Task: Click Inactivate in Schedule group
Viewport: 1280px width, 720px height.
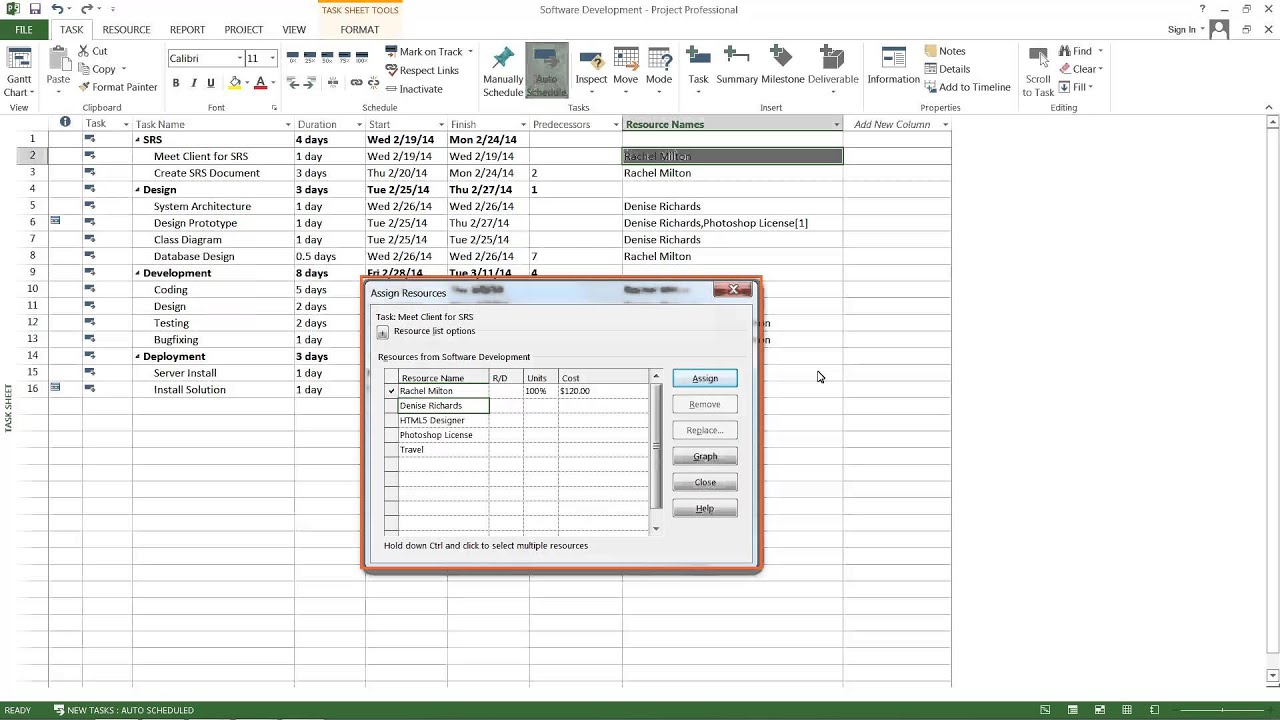Action: [x=414, y=89]
